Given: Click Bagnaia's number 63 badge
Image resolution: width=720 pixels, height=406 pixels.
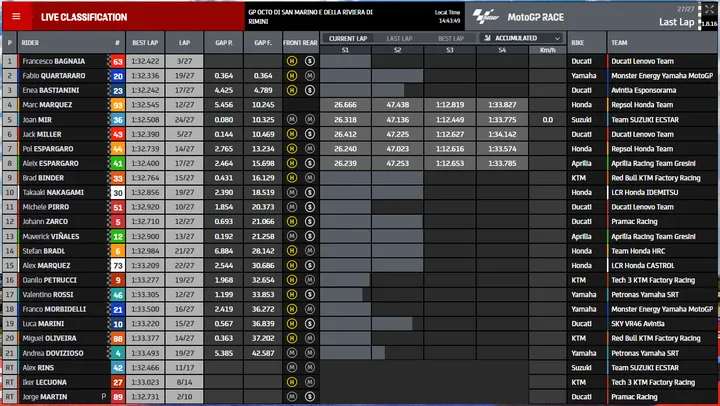Looking at the screenshot, I should (118, 62).
